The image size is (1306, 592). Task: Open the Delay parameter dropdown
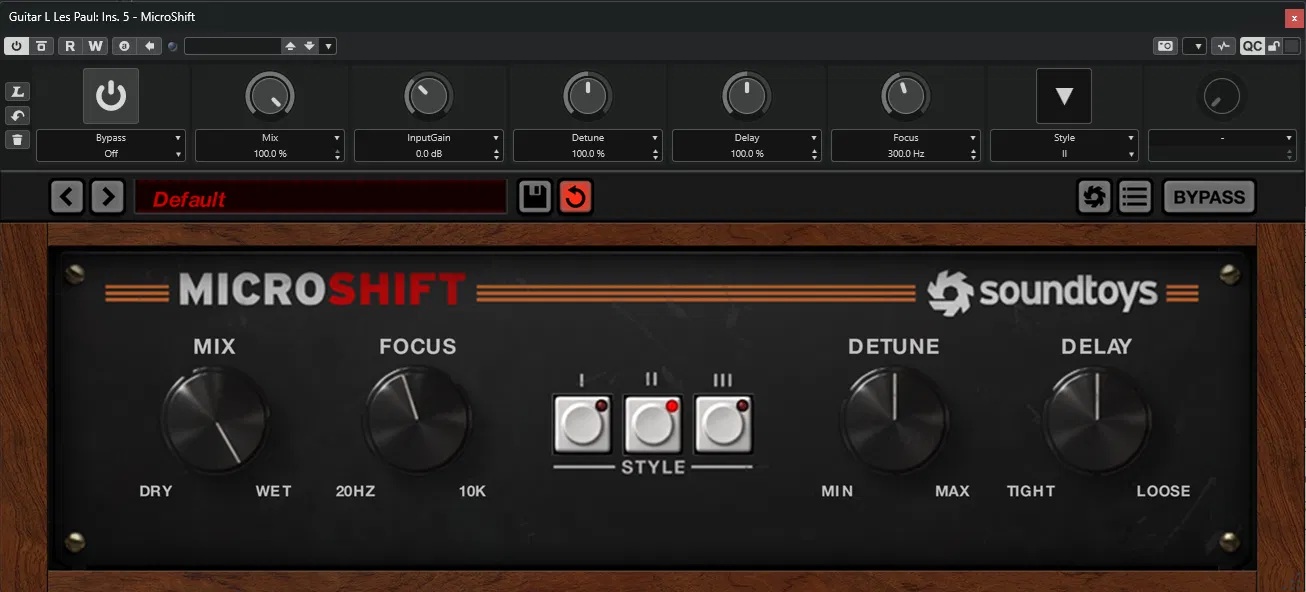747,138
